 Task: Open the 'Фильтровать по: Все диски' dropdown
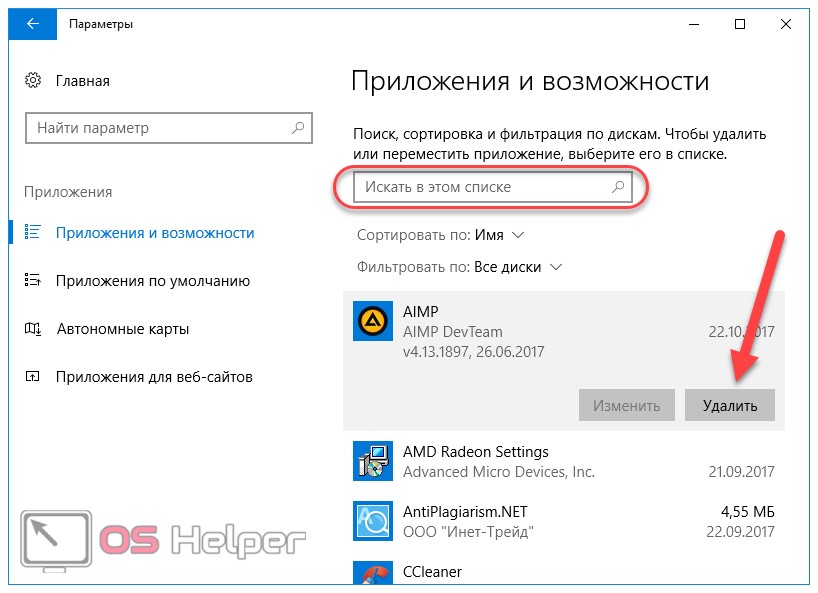tap(459, 267)
